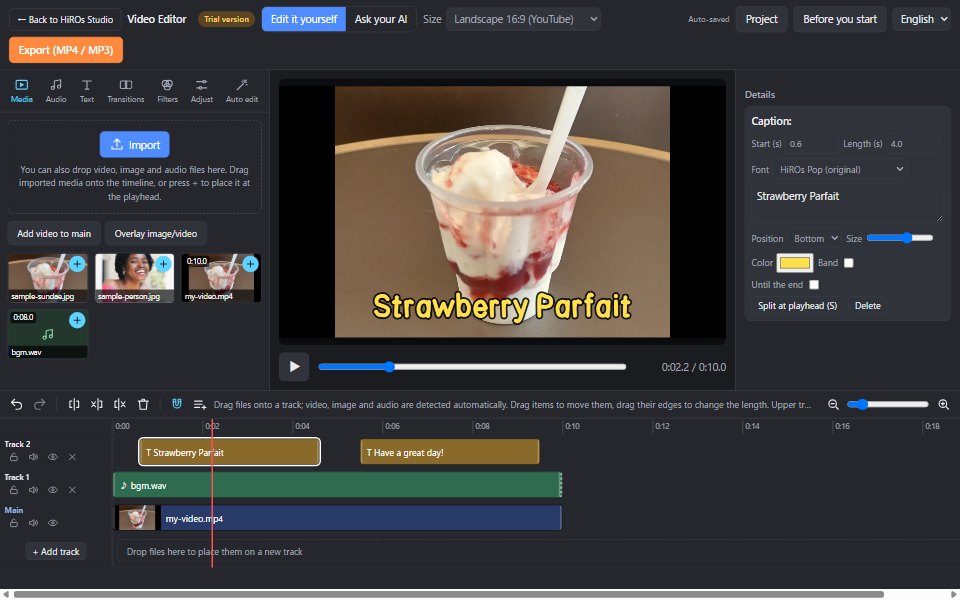Check the Until the end box
The height and width of the screenshot is (600, 960).
point(814,285)
